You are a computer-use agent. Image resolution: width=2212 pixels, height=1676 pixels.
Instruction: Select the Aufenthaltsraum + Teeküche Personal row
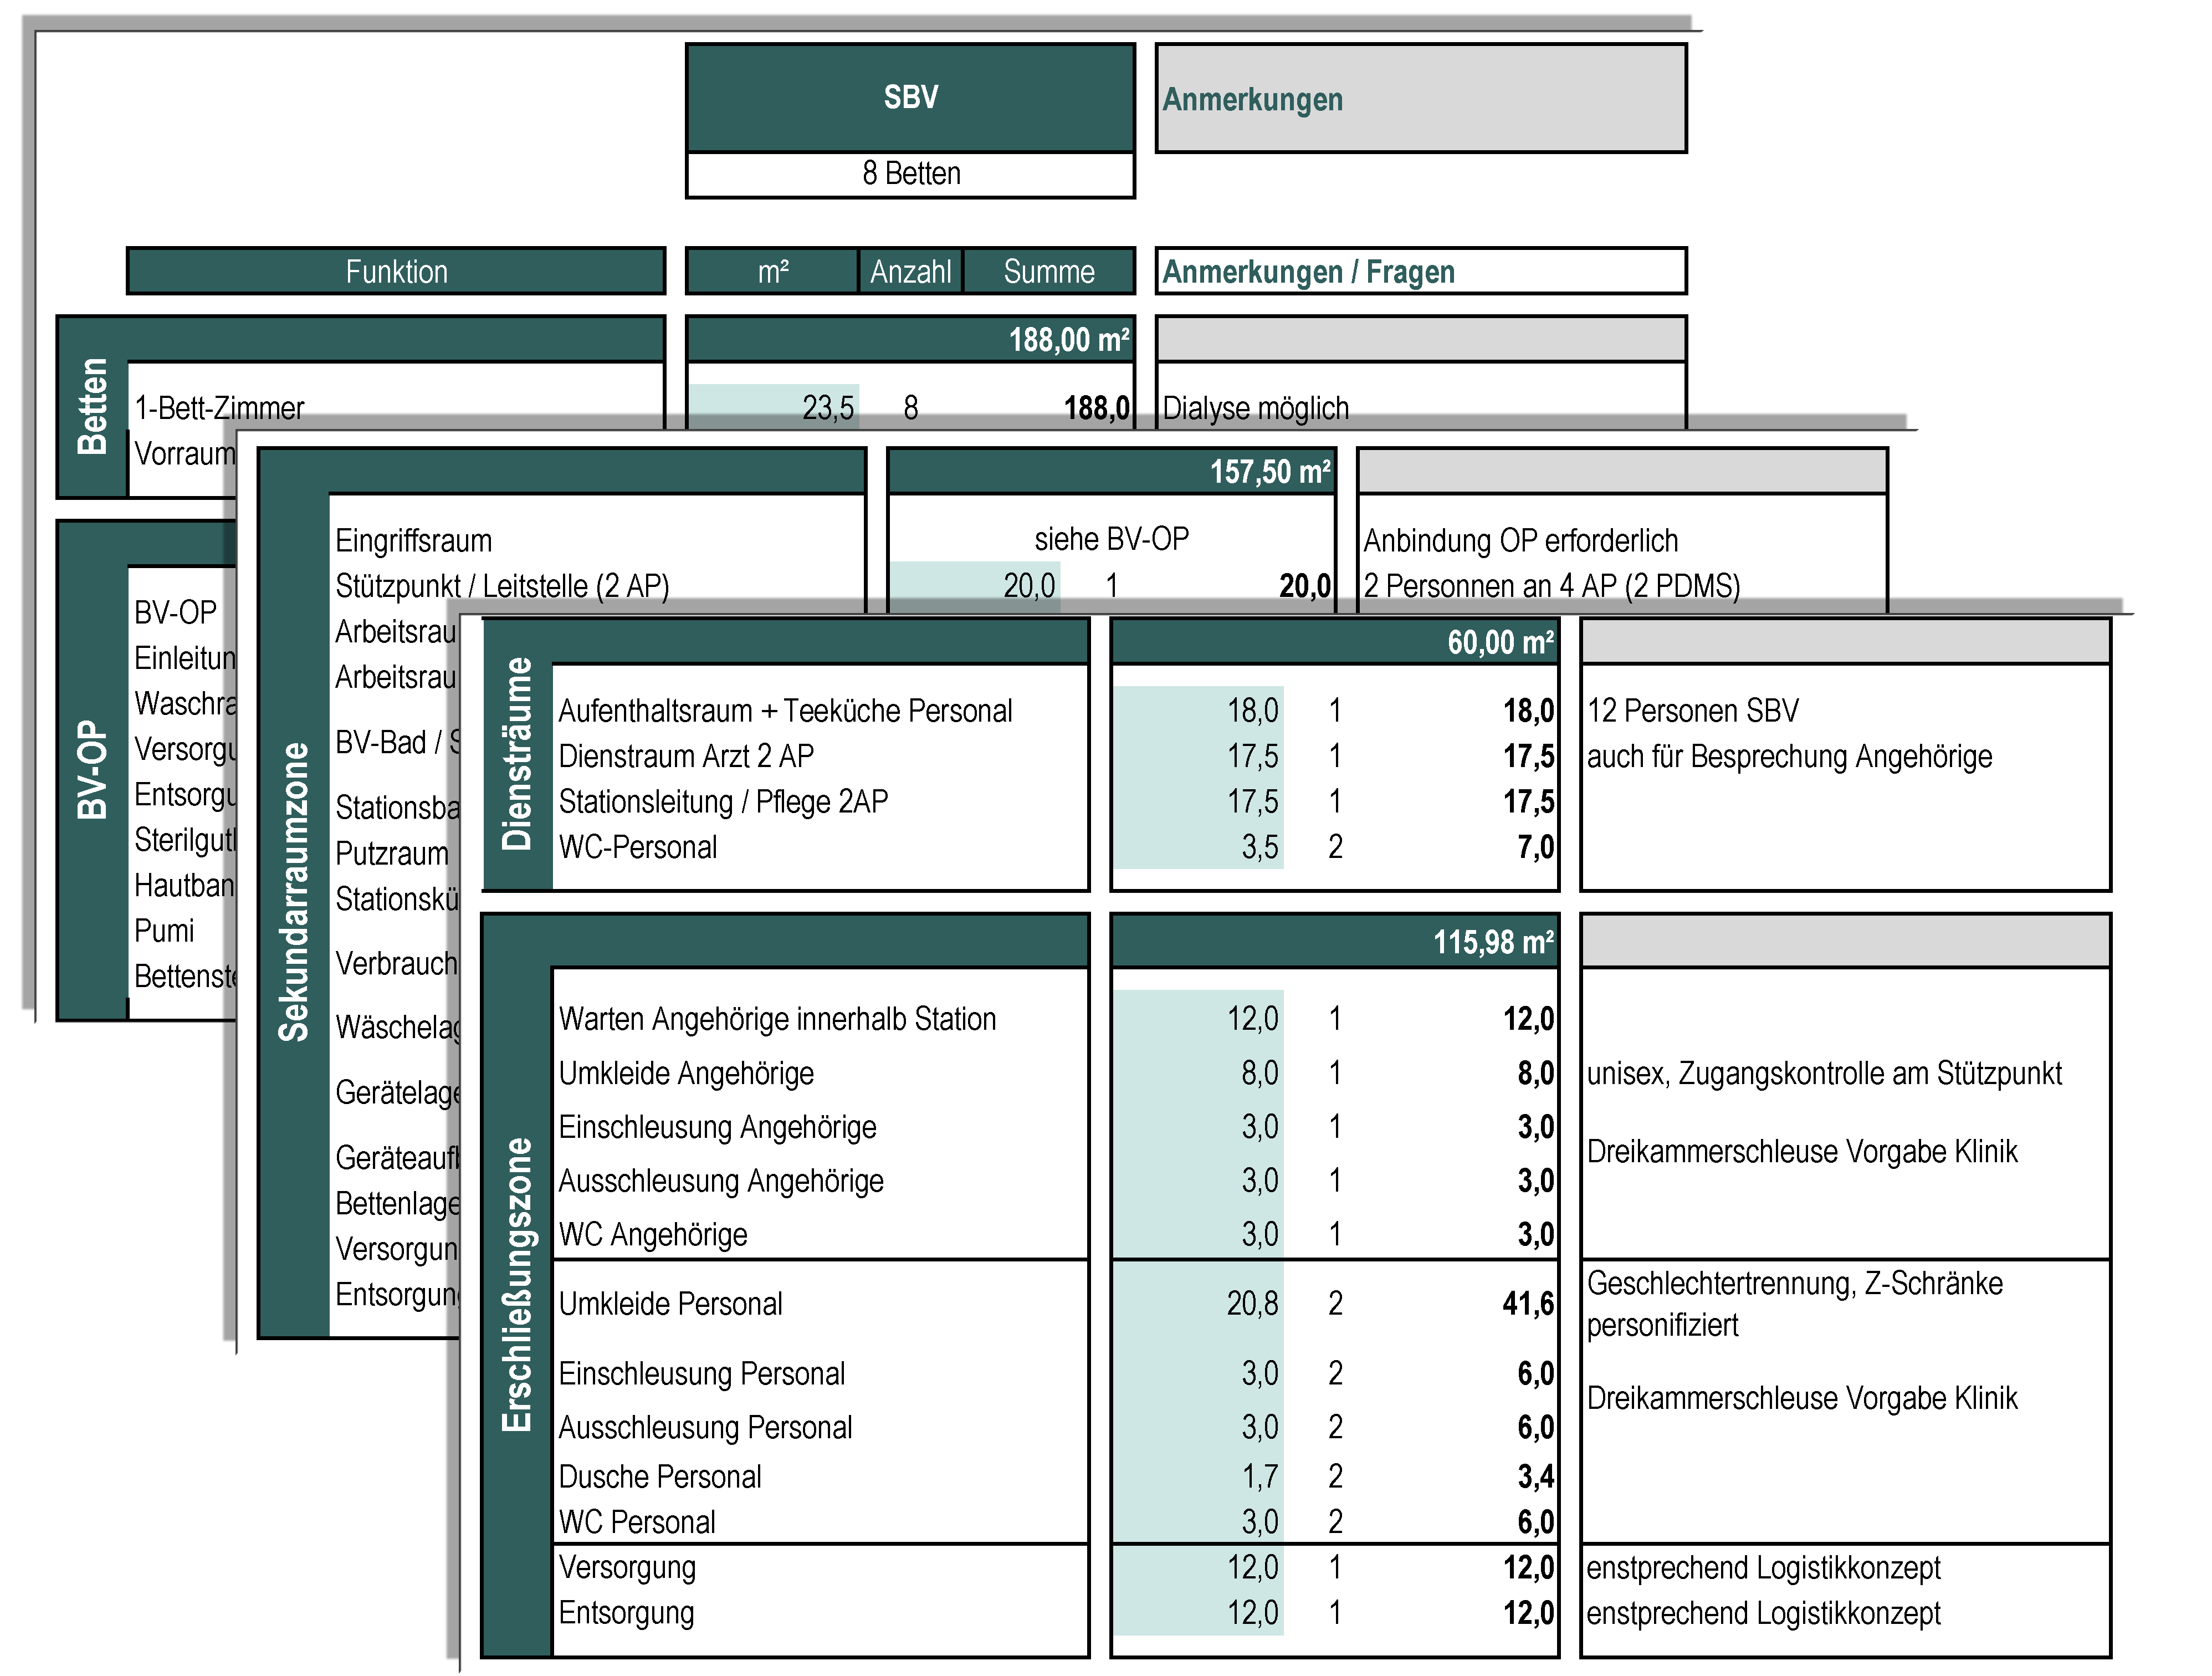[x=785, y=711]
